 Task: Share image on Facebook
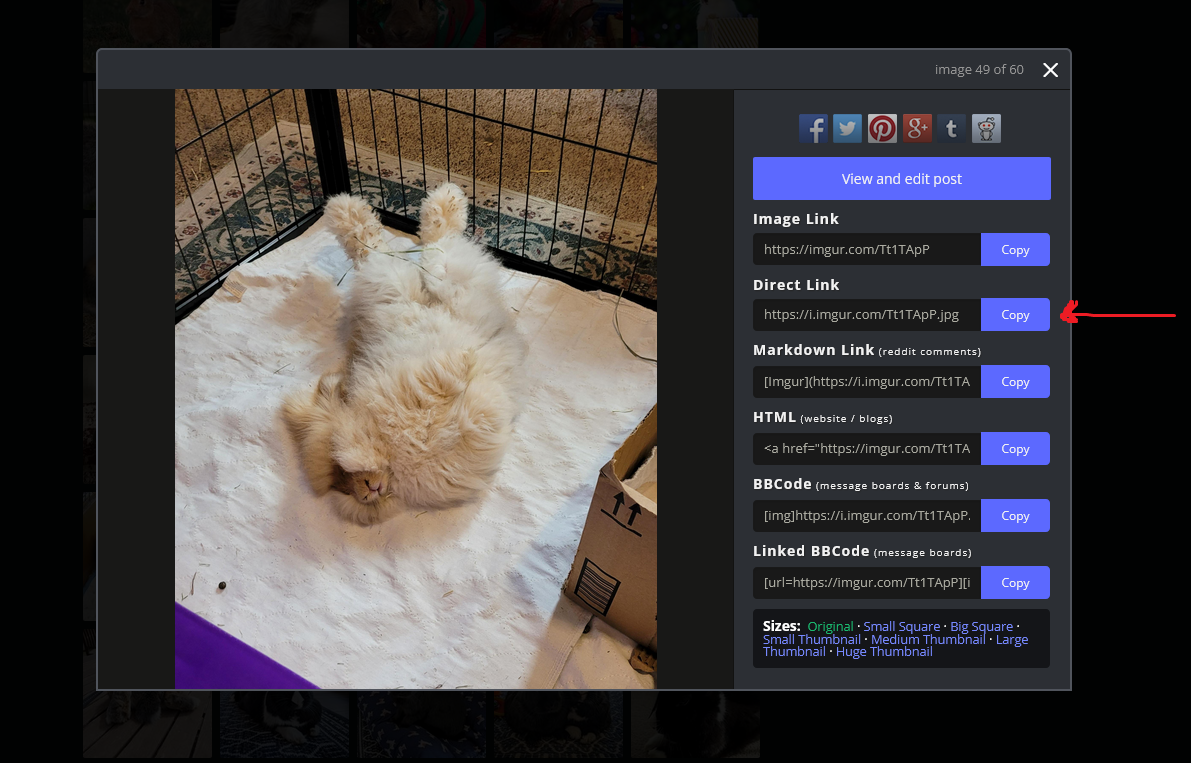click(813, 128)
